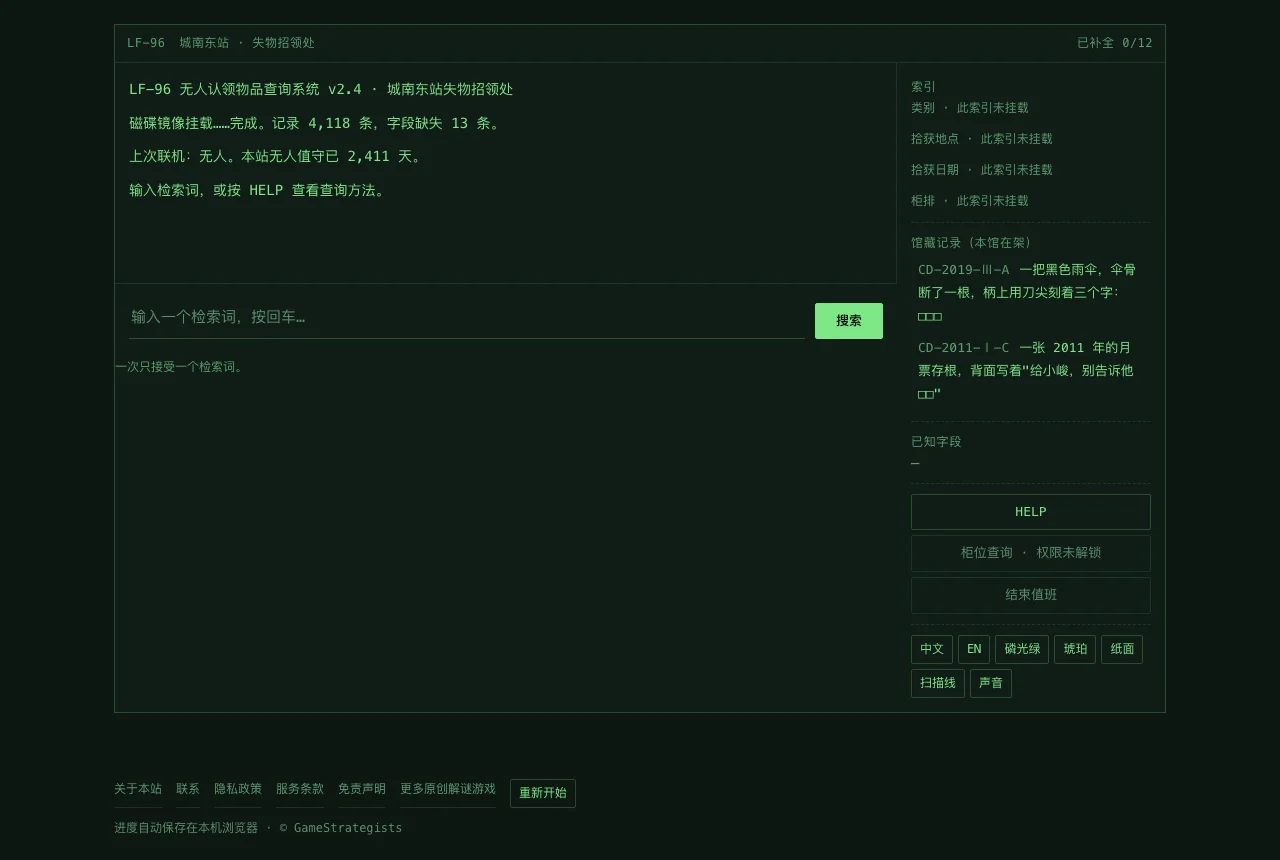End the shift with 结束值班

(x=1030, y=595)
